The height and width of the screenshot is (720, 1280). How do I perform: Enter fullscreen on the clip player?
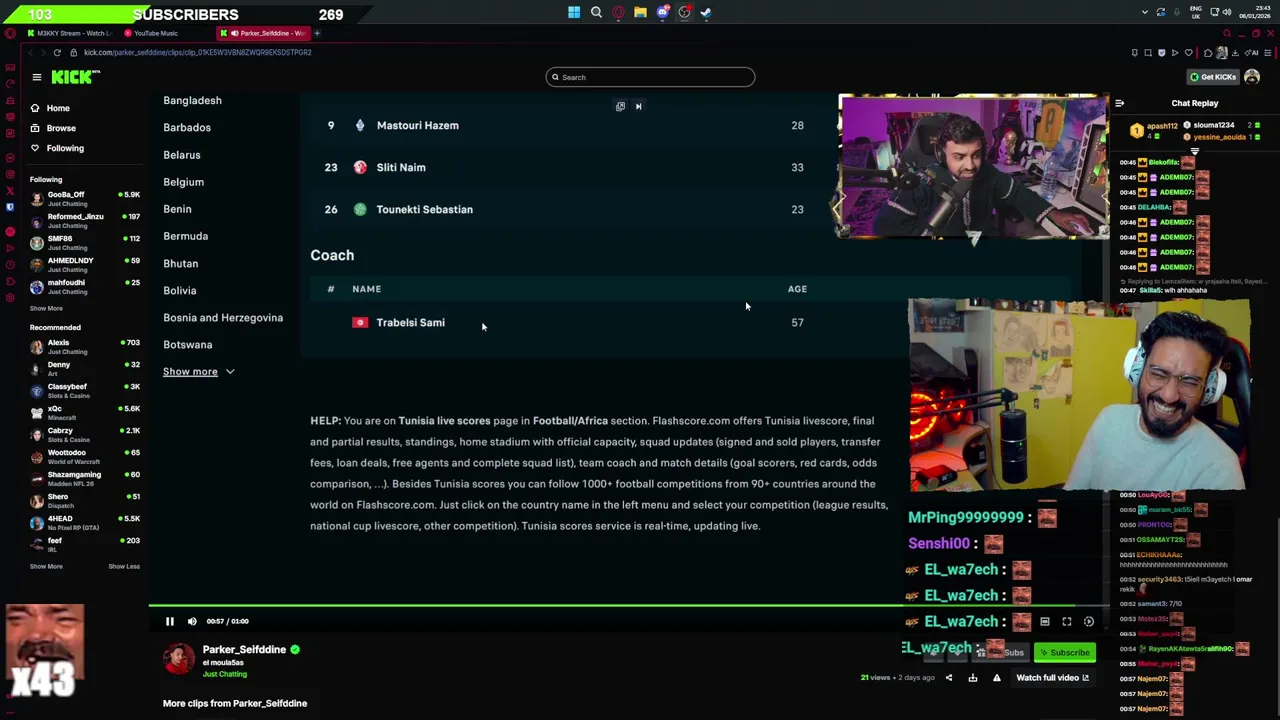click(x=1067, y=622)
